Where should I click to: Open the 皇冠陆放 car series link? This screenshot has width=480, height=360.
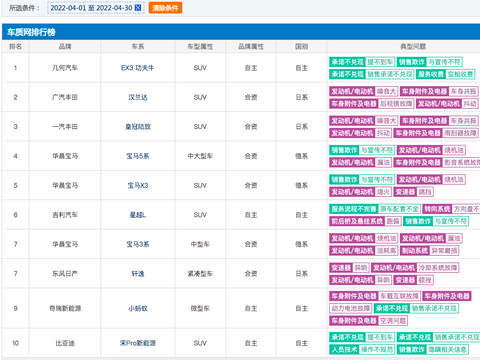138,127
